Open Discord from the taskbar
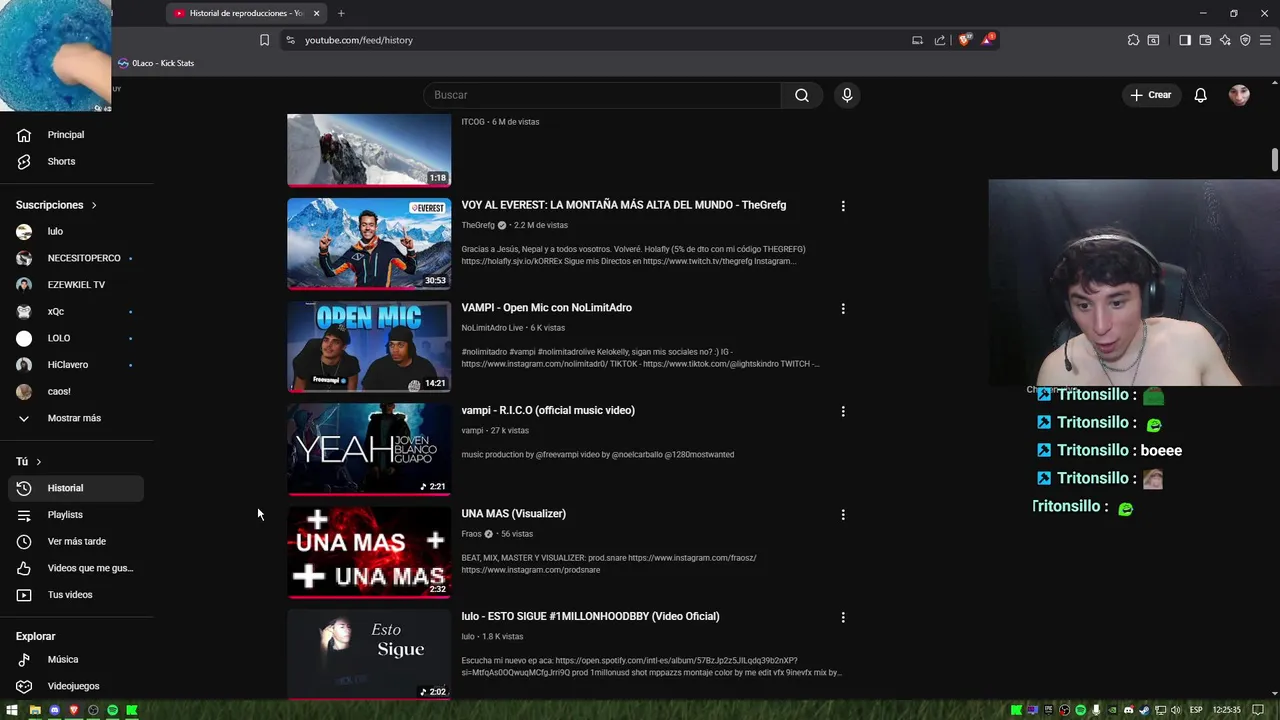Viewport: 1280px width, 720px height. 54,710
